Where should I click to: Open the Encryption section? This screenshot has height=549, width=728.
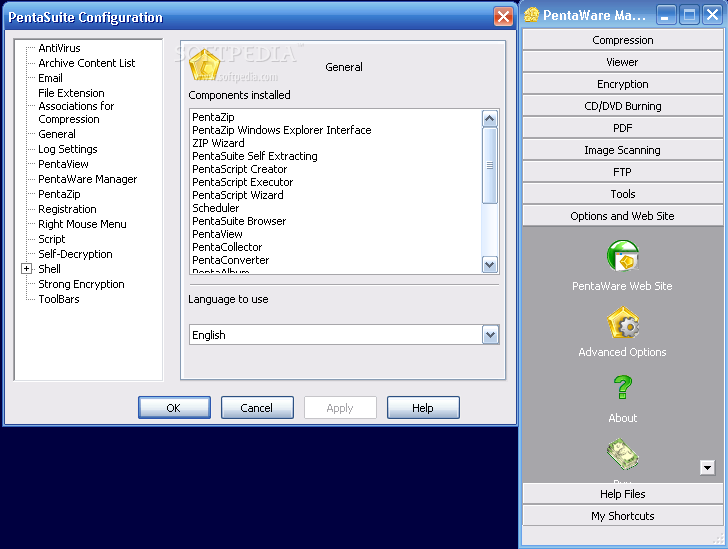pos(623,84)
